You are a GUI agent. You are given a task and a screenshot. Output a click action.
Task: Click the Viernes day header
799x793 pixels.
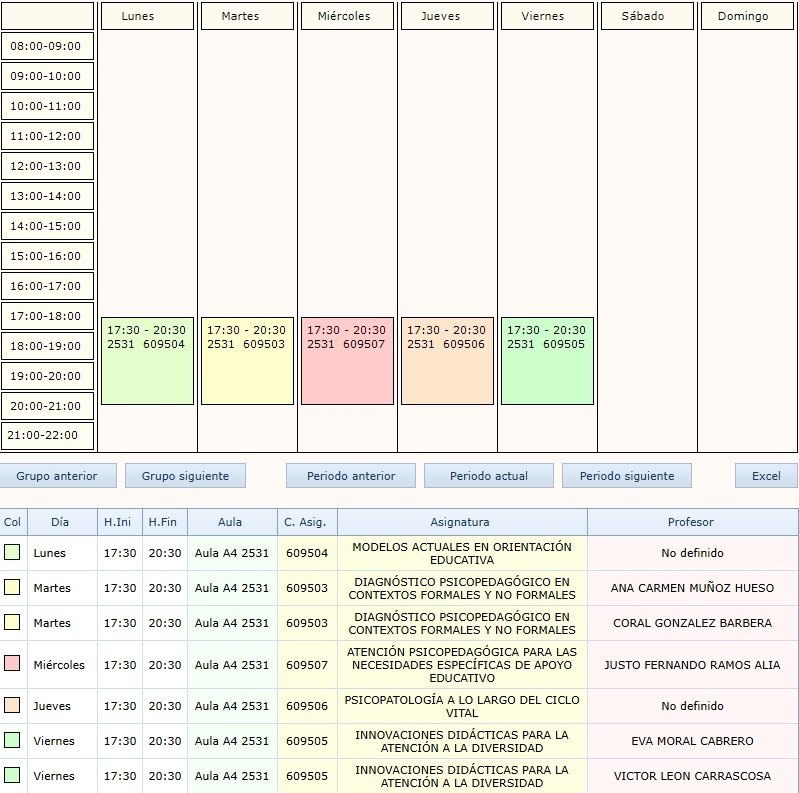click(547, 16)
